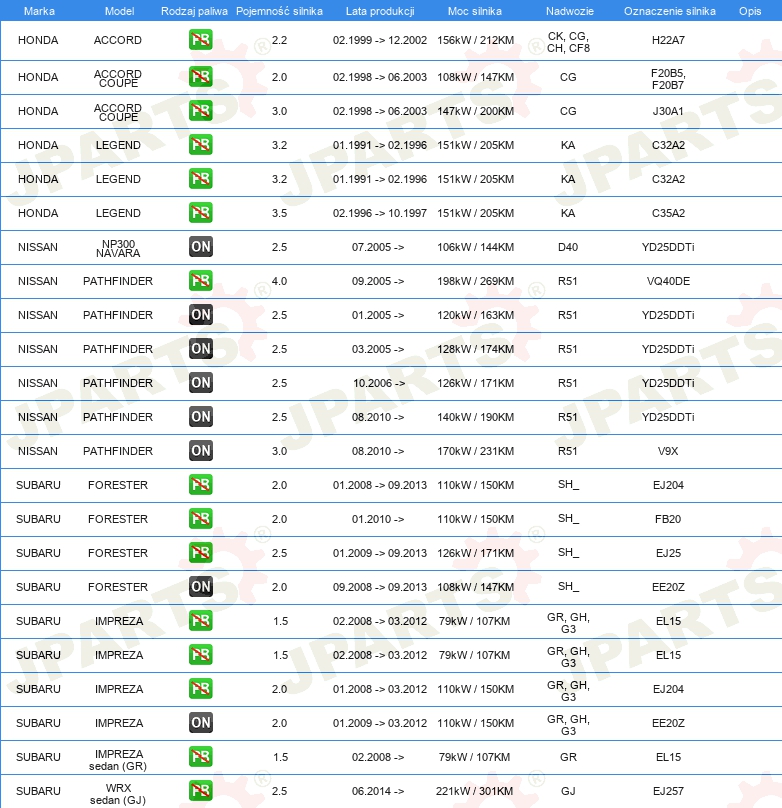The height and width of the screenshot is (808, 782).
Task: Select the engine code H22A7
Action: pos(668,40)
